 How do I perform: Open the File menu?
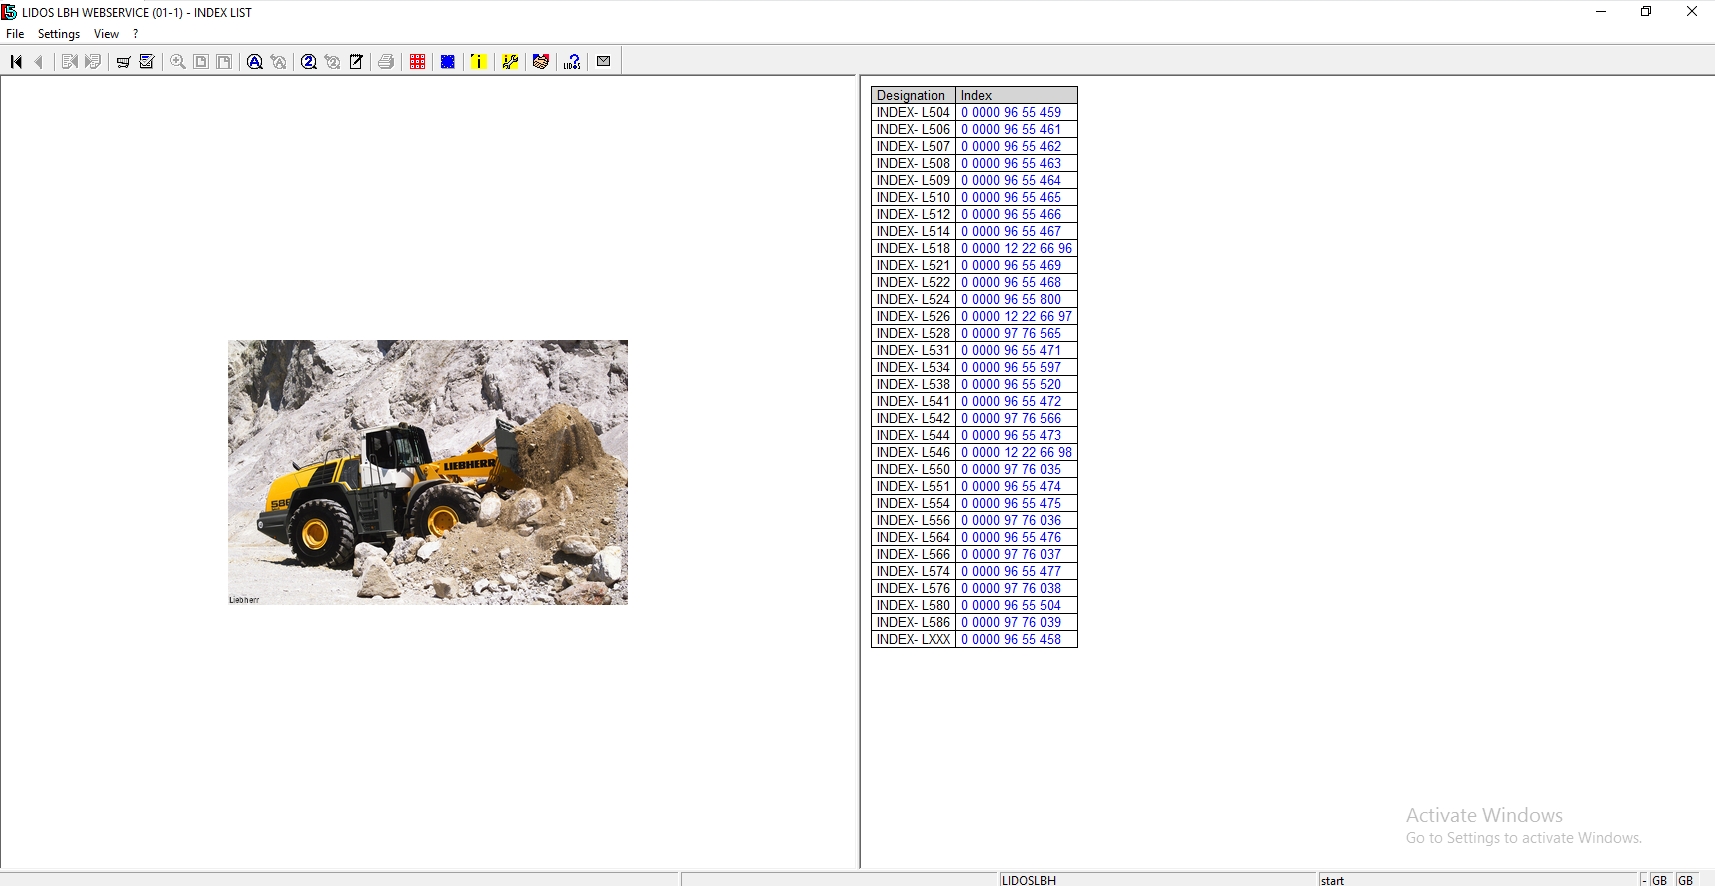point(15,34)
